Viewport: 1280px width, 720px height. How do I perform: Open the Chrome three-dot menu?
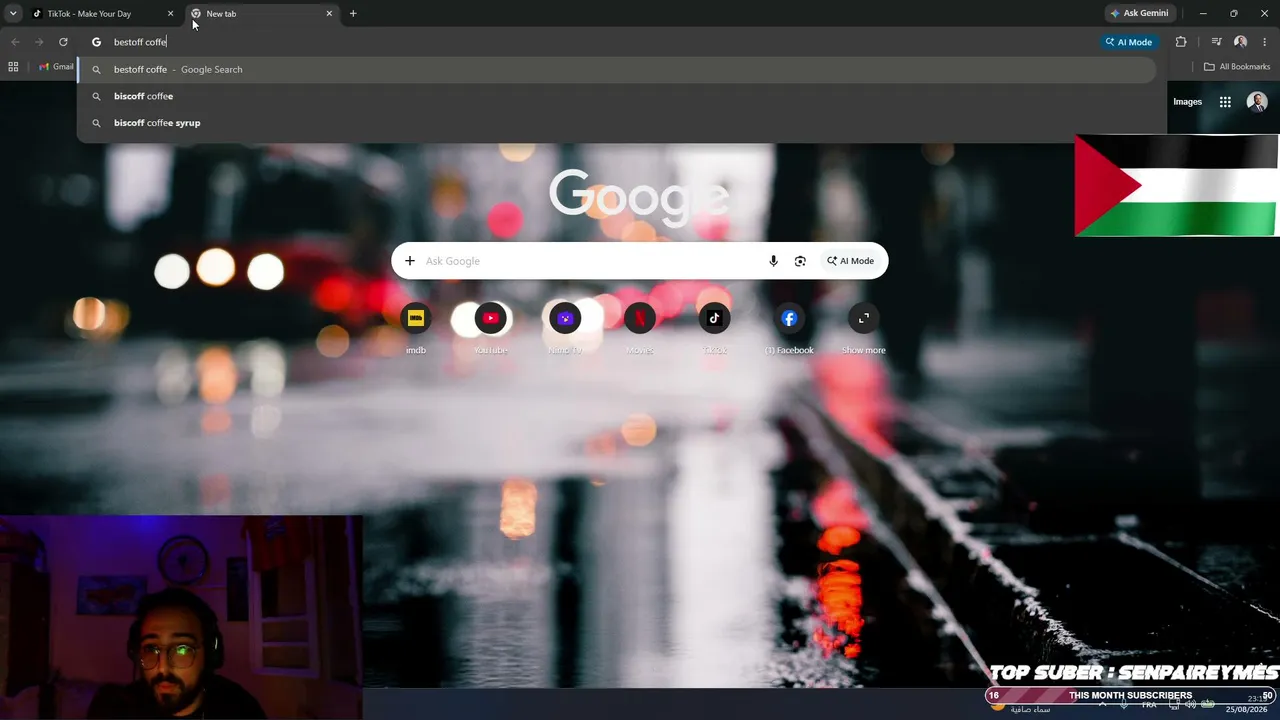pos(1265,42)
